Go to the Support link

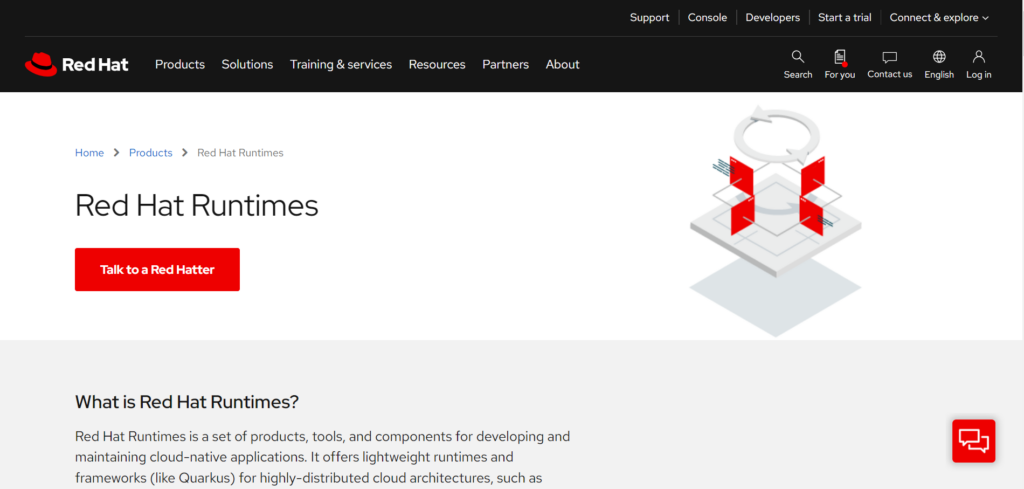pyautogui.click(x=649, y=18)
